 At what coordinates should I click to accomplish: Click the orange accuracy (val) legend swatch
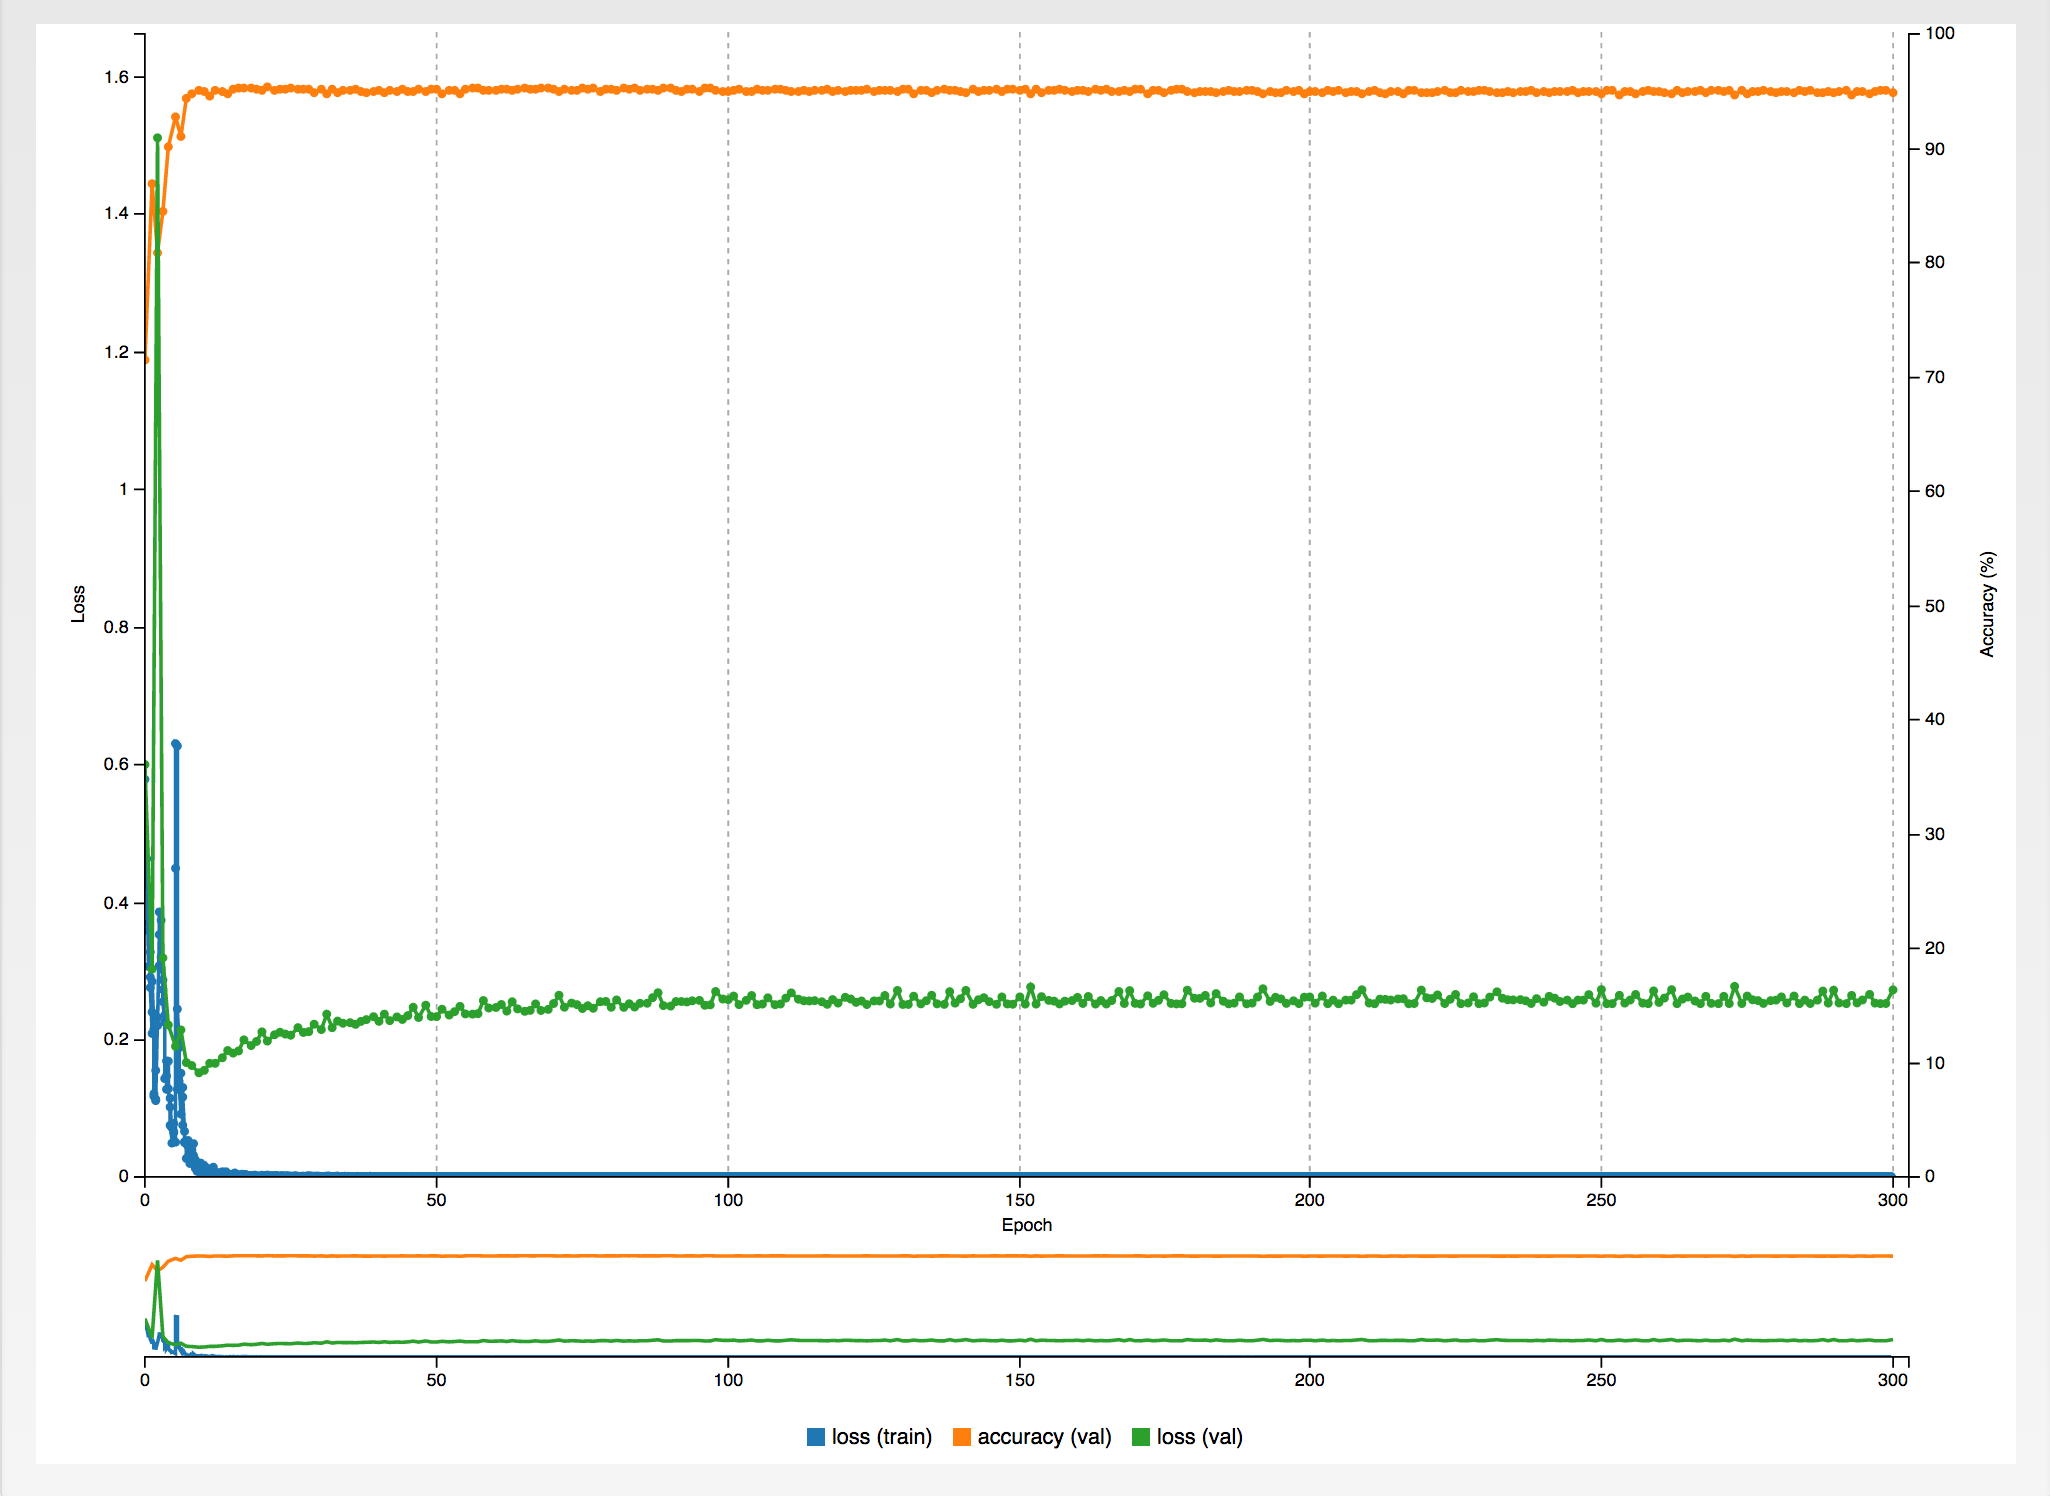tap(962, 1437)
